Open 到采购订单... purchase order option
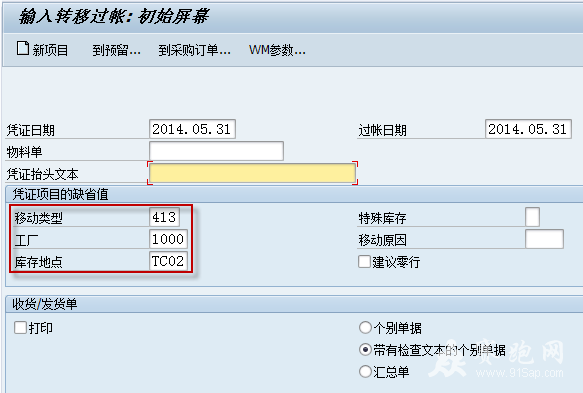 pyautogui.click(x=194, y=50)
